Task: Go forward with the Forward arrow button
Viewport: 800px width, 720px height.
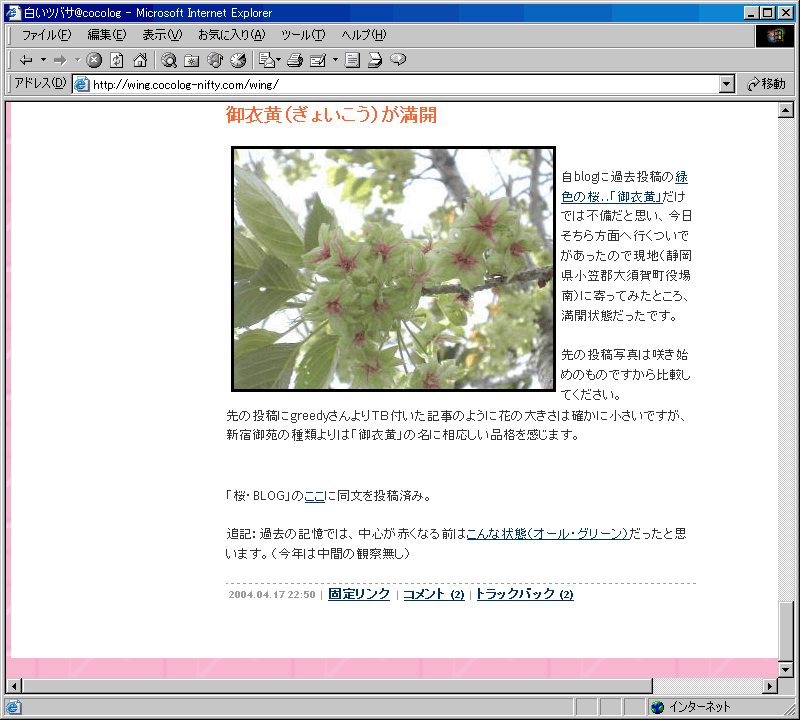Action: click(60, 60)
